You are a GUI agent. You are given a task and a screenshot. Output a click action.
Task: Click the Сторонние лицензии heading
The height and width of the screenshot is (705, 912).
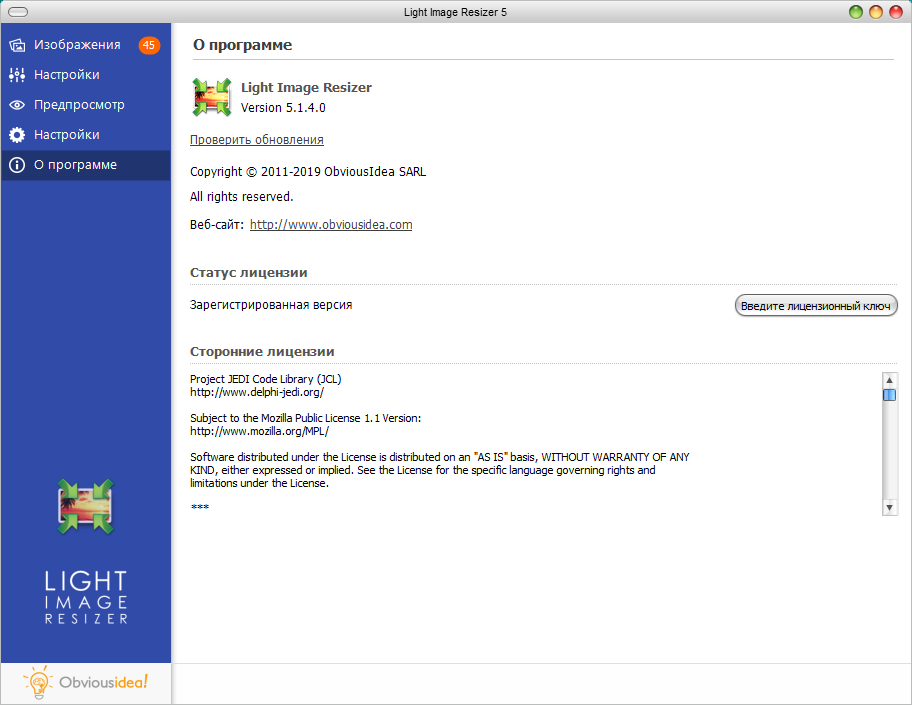[x=262, y=351]
